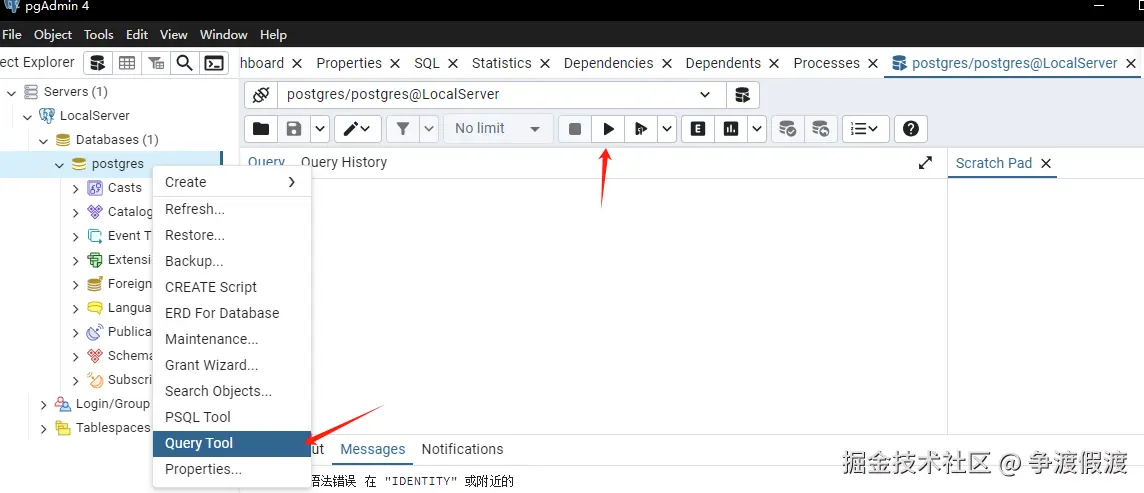Open the Macros list button
1144x493 pixels.
(865, 129)
